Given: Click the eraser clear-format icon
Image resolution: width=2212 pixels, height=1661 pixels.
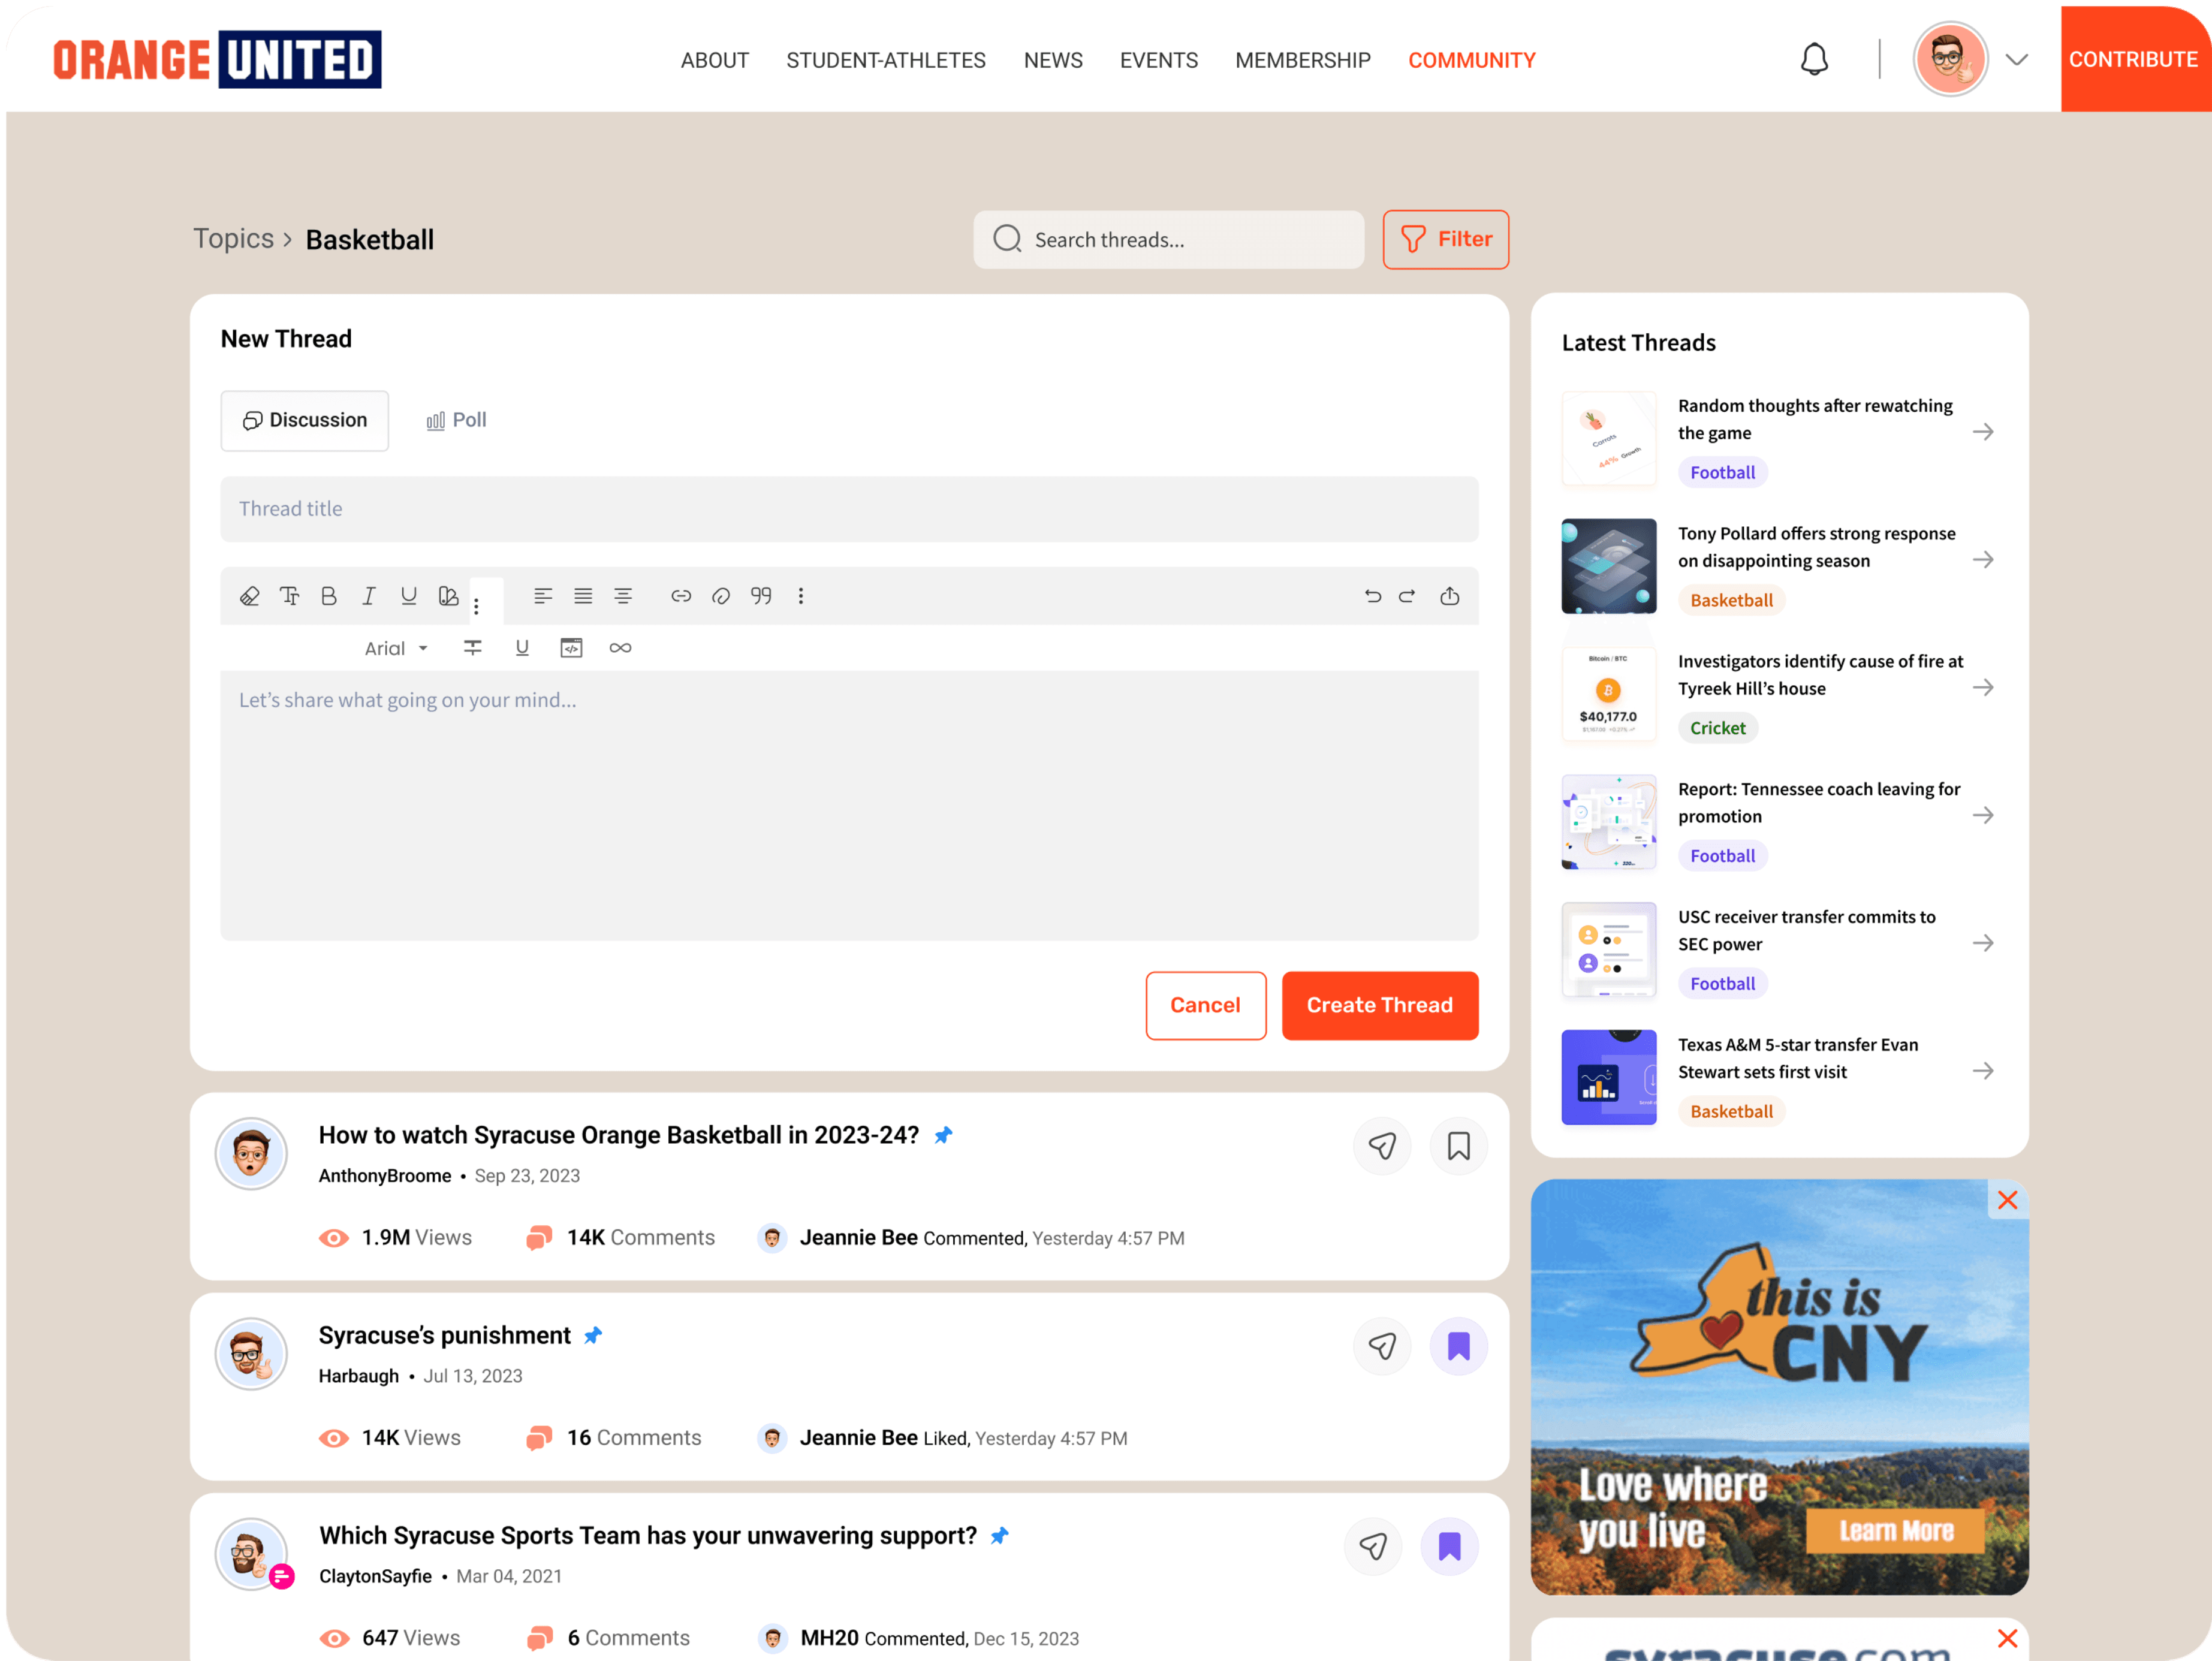Looking at the screenshot, I should pos(250,597).
